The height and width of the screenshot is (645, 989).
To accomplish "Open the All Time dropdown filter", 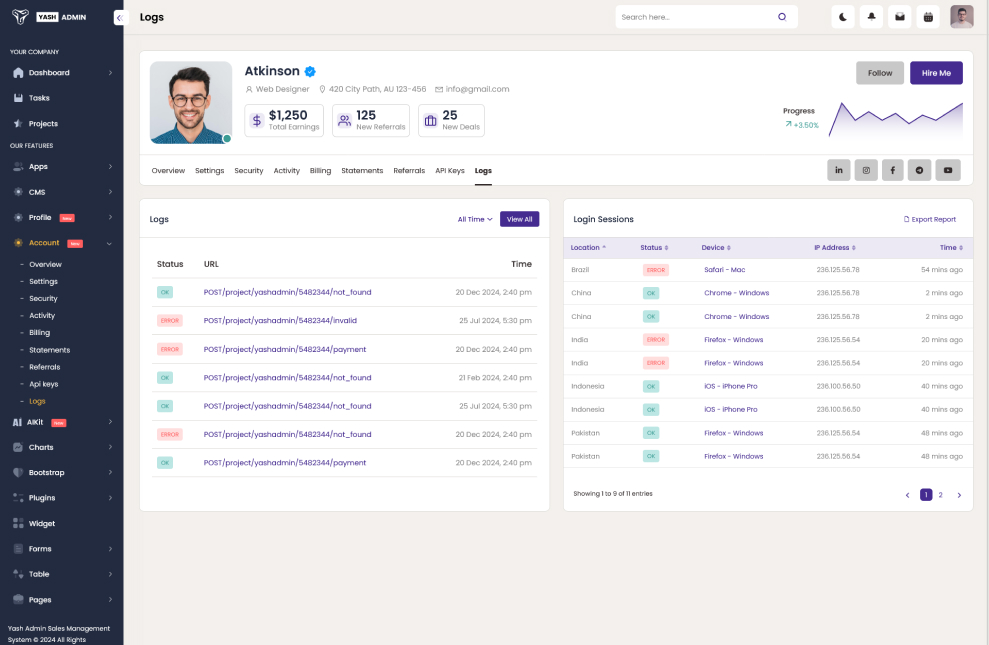I will pyautogui.click(x=475, y=219).
